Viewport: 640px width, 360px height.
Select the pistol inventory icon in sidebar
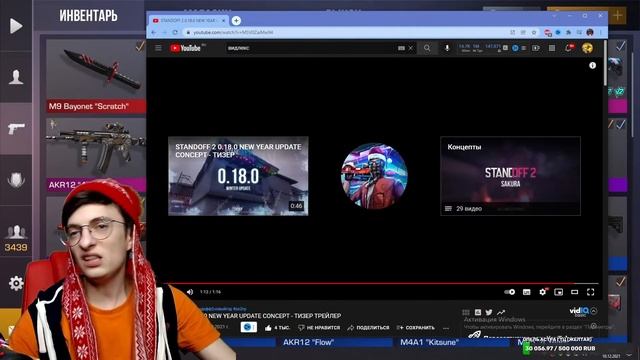(x=16, y=129)
